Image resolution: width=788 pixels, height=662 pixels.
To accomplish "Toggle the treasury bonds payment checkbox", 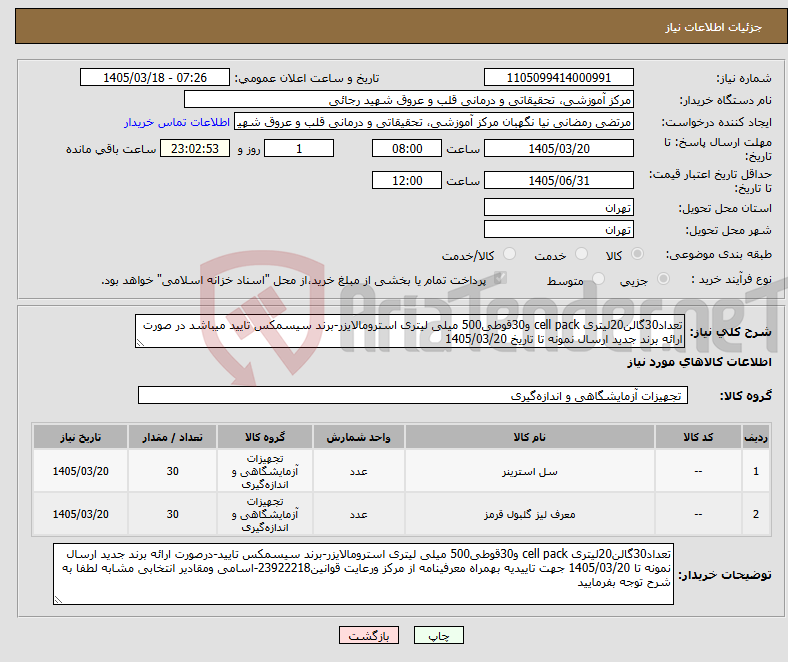I will pos(500,278).
